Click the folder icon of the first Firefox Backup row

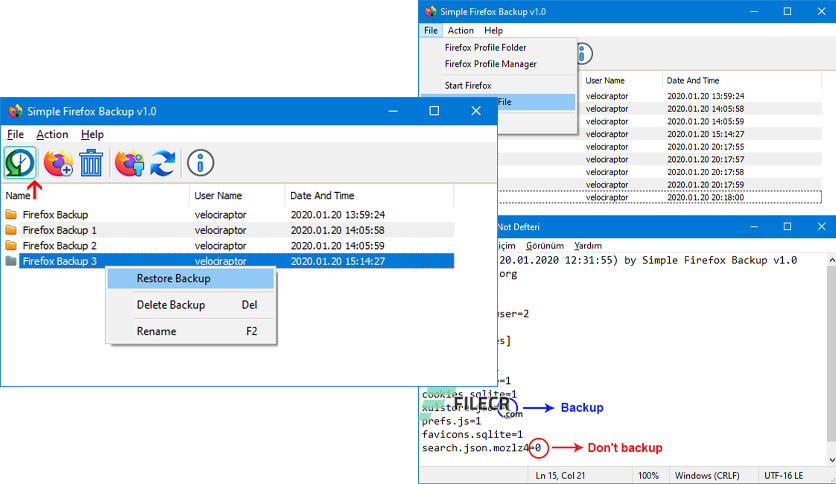[11, 214]
